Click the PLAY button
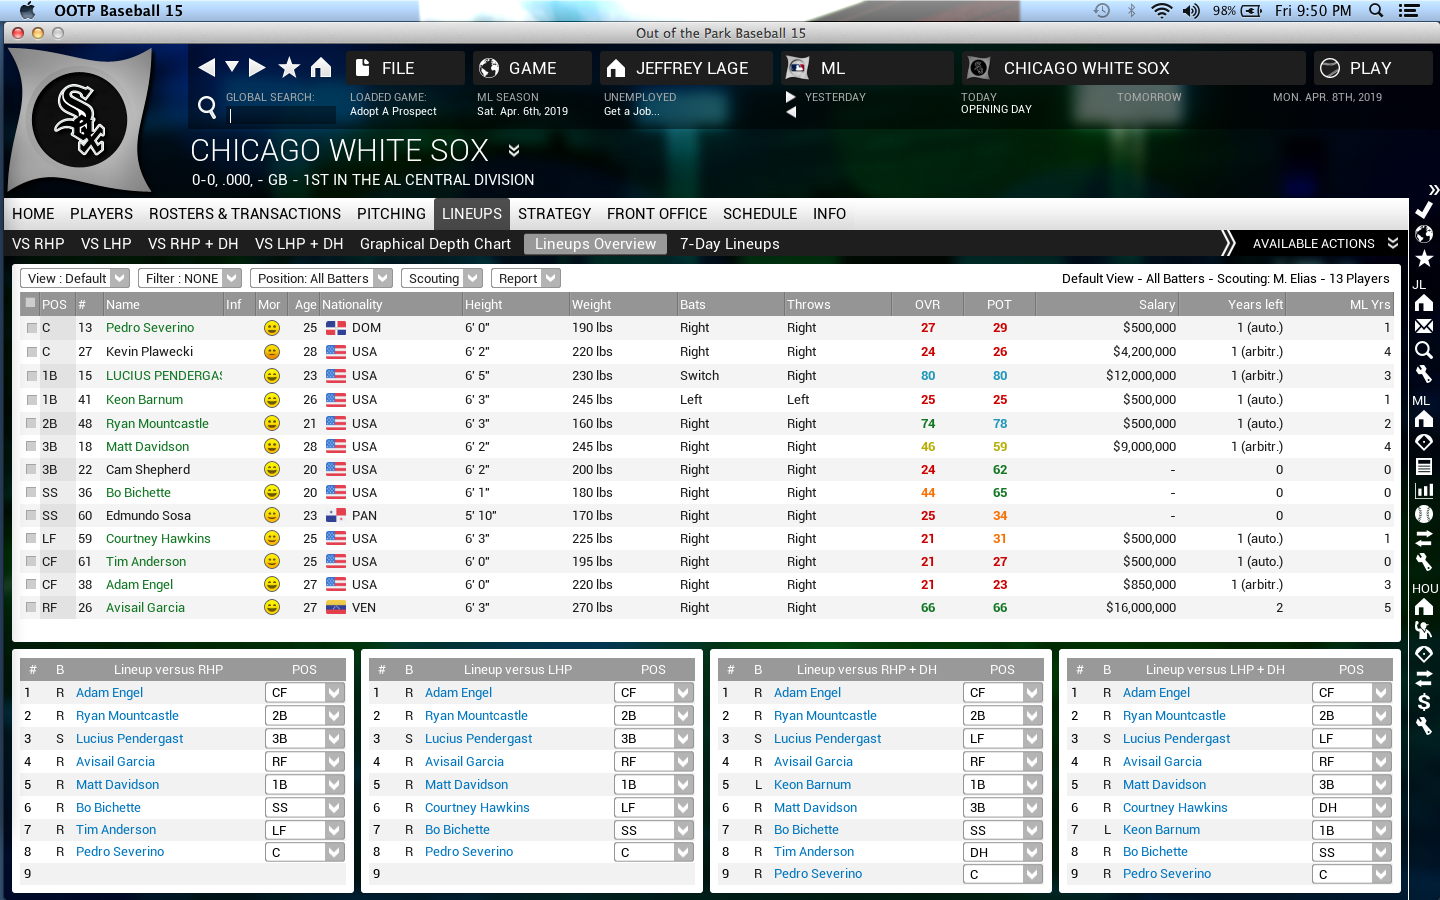Viewport: 1440px width, 900px height. click(x=1373, y=68)
